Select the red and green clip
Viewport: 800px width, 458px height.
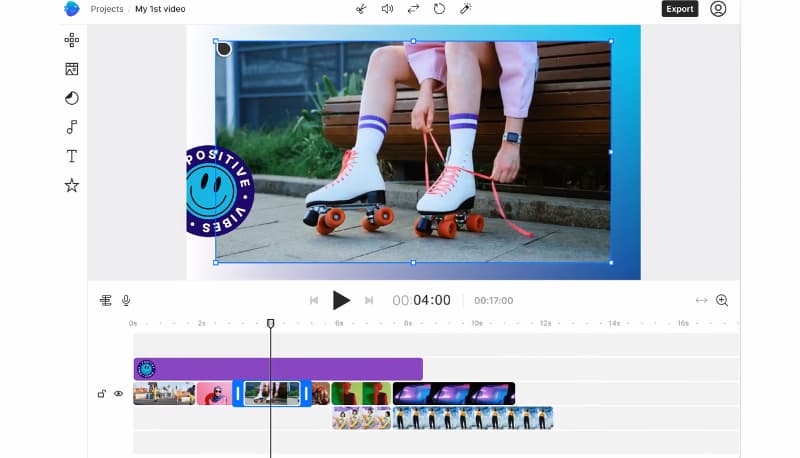click(x=361, y=394)
